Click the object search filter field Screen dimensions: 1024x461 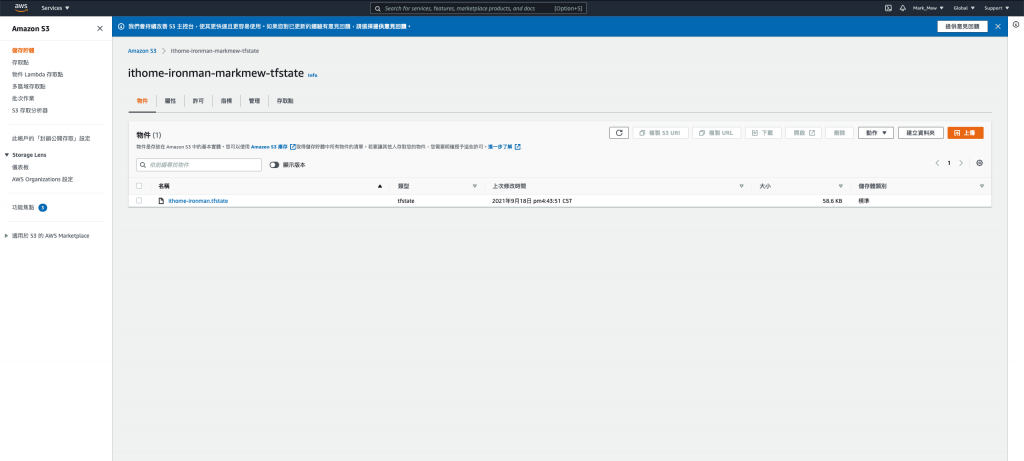pyautogui.click(x=199, y=165)
